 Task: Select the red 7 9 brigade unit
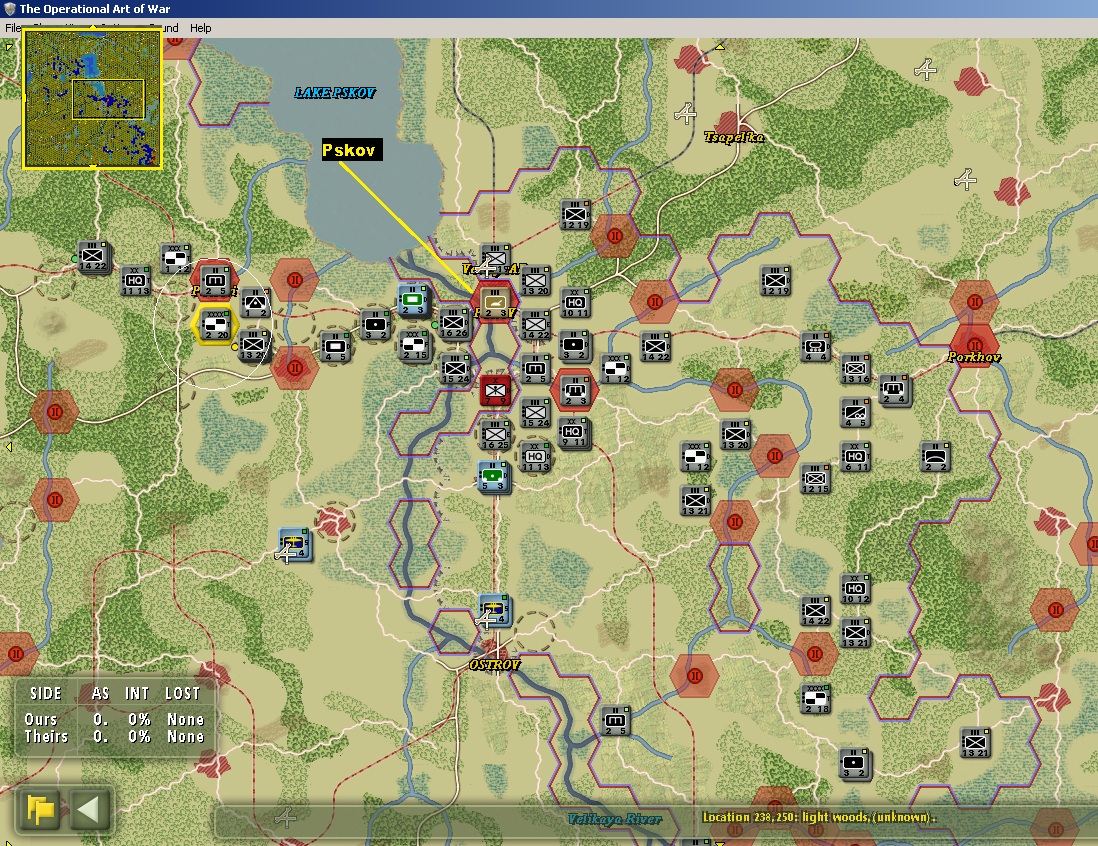pyautogui.click(x=495, y=390)
